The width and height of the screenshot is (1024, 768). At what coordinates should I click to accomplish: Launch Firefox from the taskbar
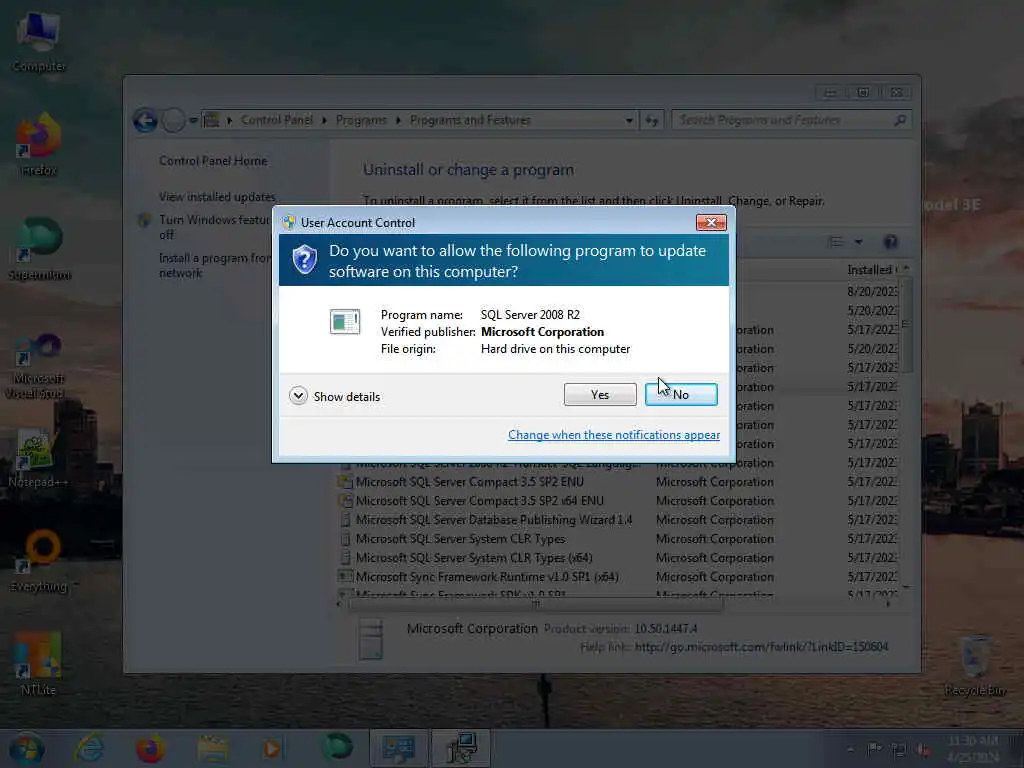tap(150, 748)
